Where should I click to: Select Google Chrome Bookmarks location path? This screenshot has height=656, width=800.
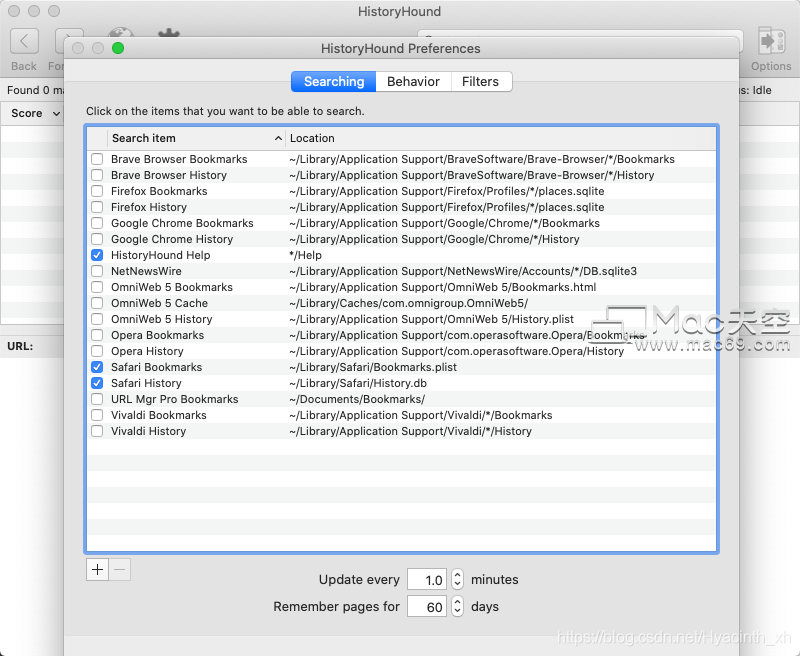point(444,223)
